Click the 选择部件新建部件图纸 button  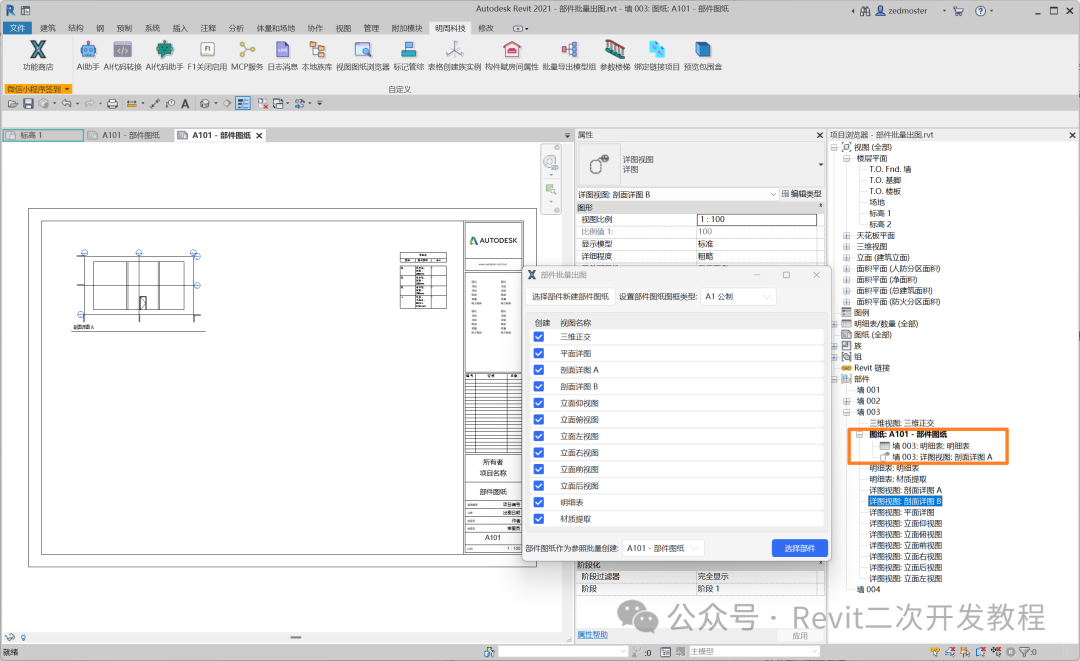[570, 296]
